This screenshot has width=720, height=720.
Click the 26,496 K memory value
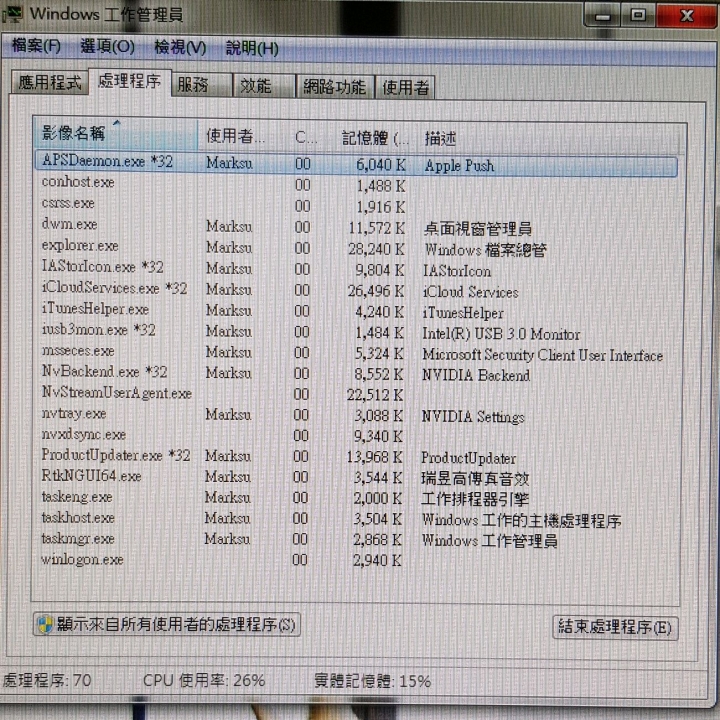click(376, 291)
